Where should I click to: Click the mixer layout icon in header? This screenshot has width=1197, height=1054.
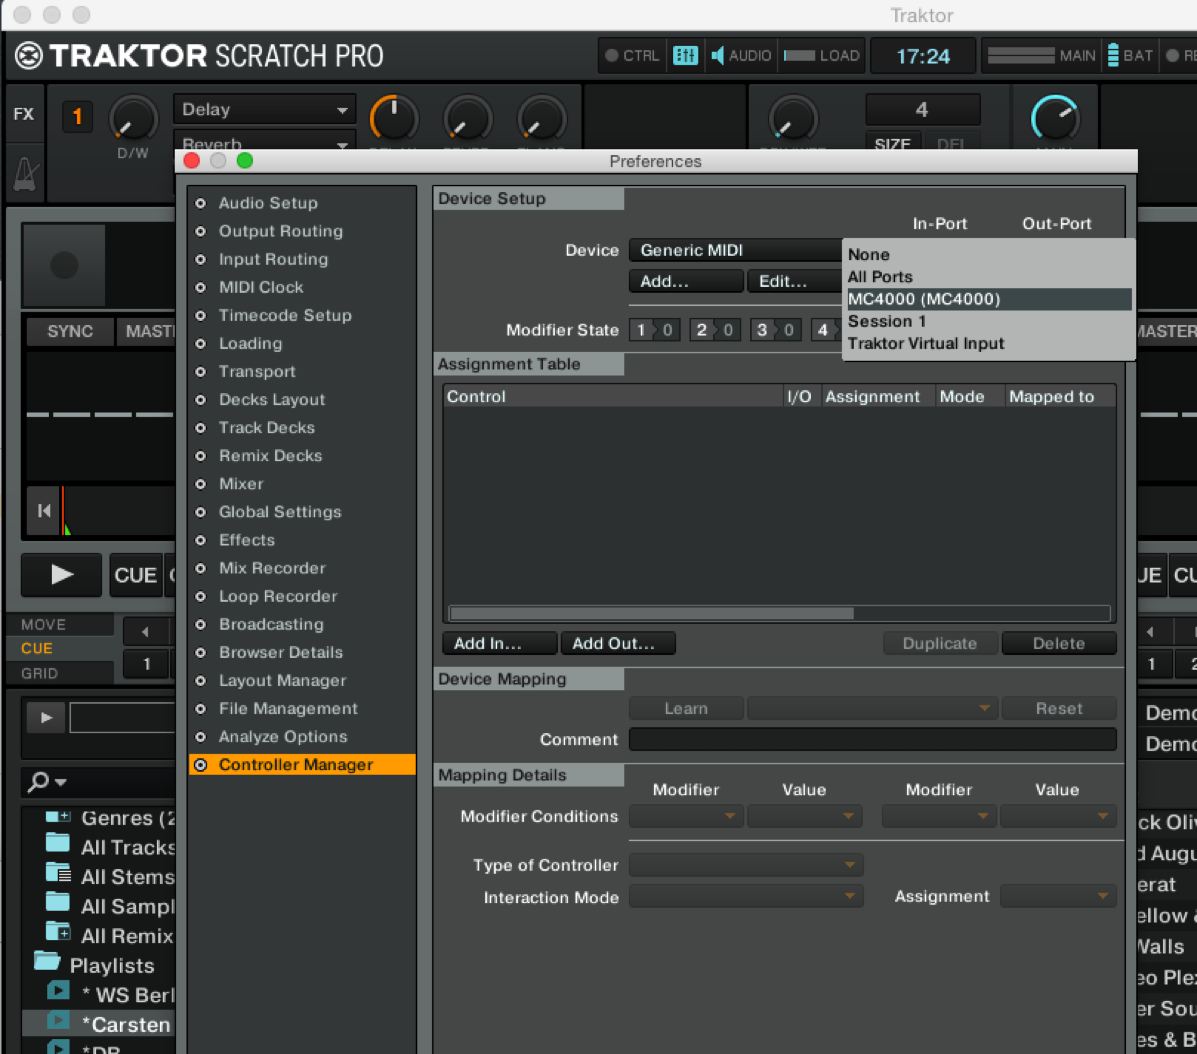click(685, 55)
